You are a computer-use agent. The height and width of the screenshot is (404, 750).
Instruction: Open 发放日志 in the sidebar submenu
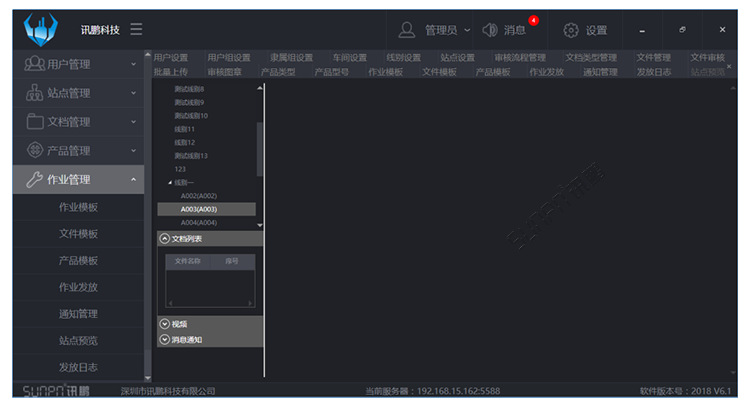click(78, 367)
